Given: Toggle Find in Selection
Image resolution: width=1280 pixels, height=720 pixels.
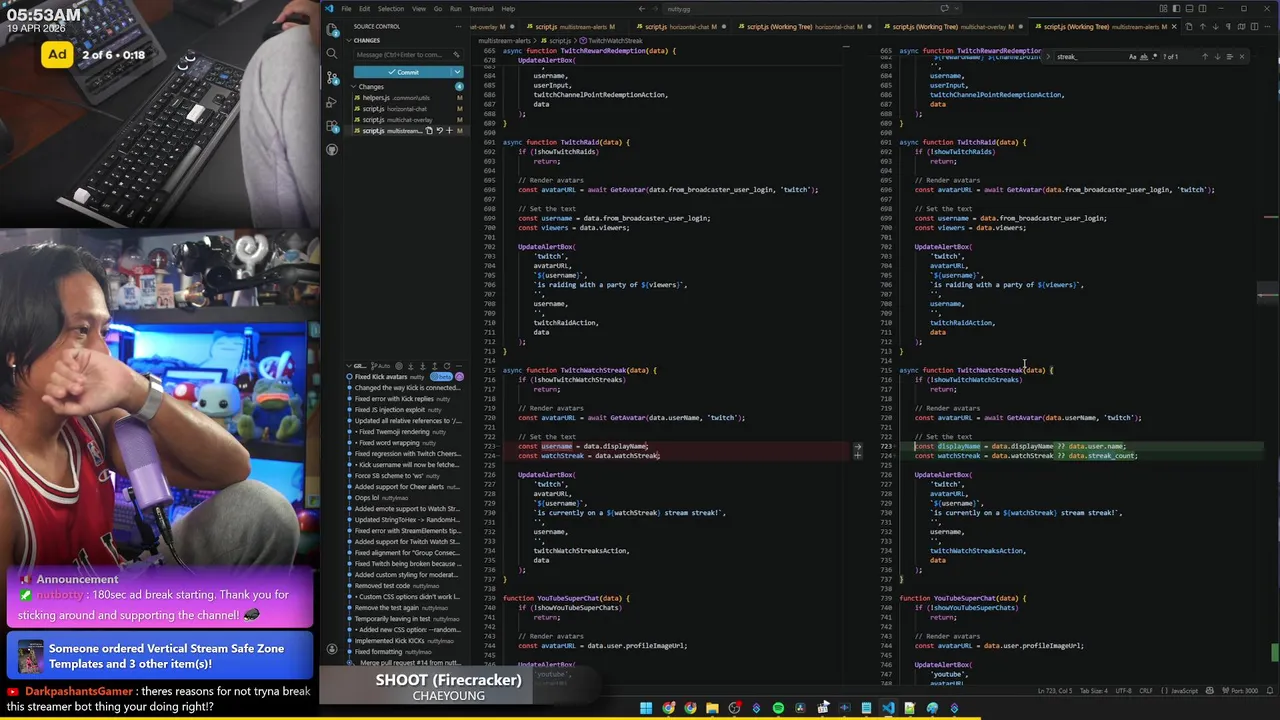Looking at the screenshot, I should (1230, 57).
